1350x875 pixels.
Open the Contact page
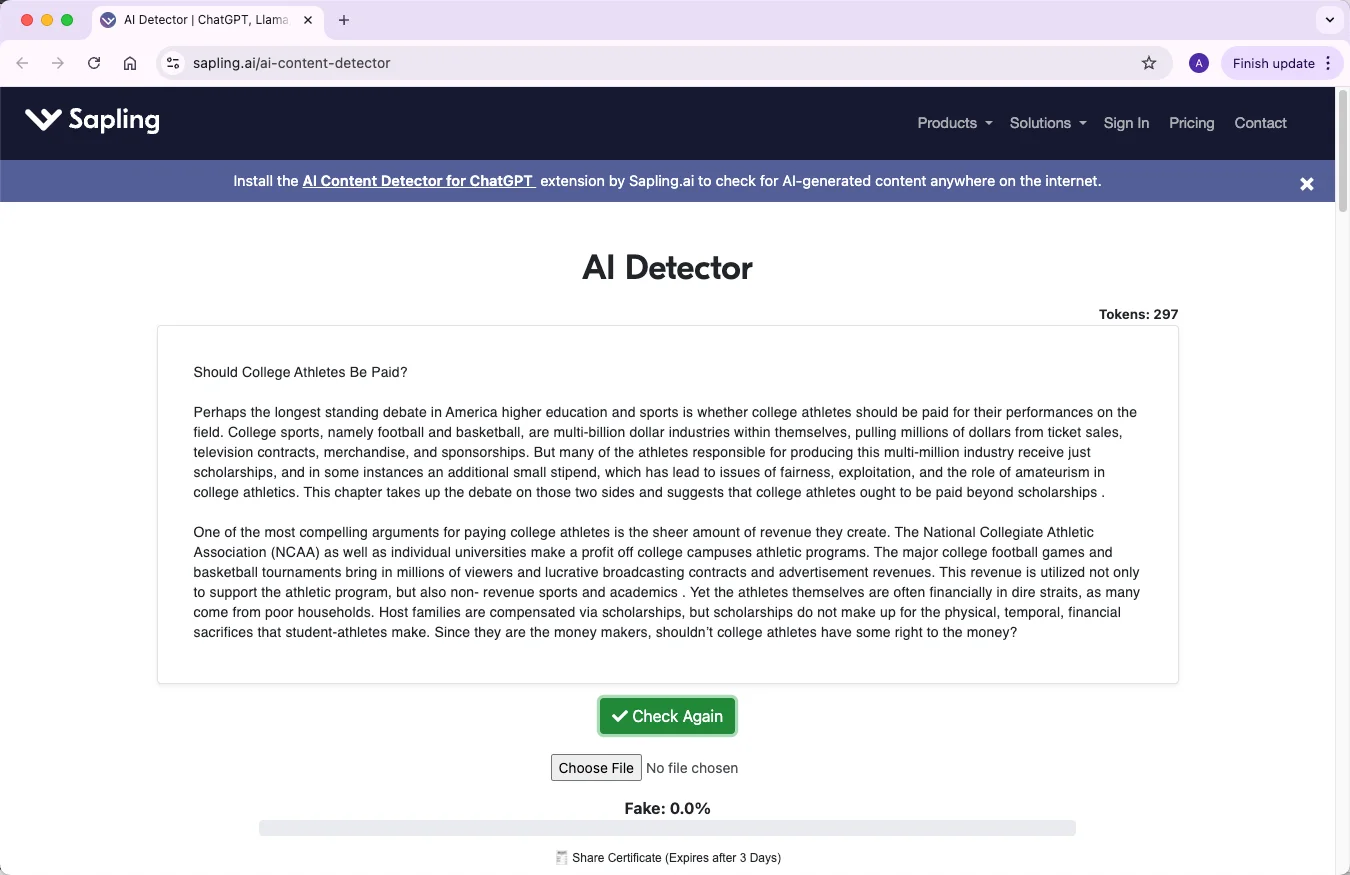pos(1260,123)
